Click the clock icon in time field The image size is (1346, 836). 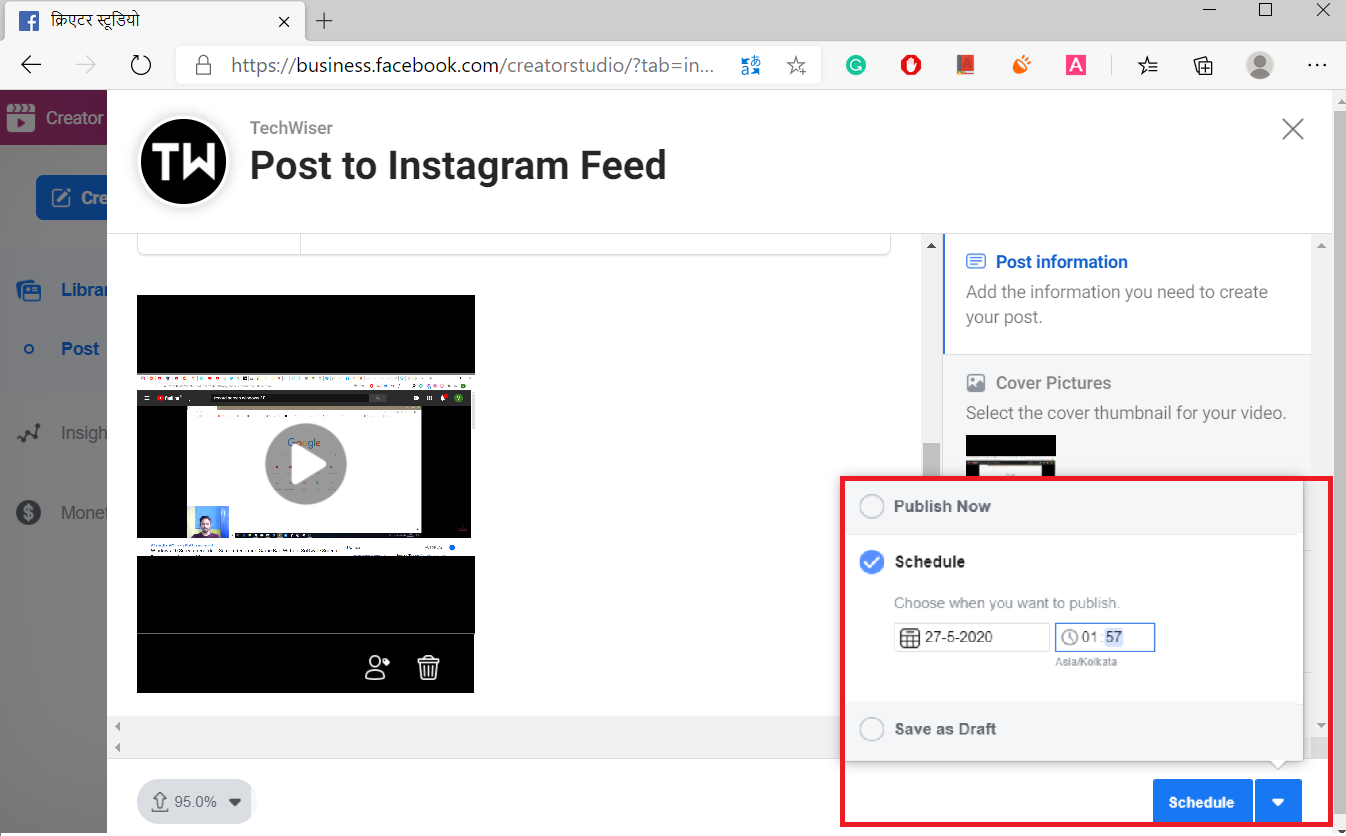(1069, 637)
